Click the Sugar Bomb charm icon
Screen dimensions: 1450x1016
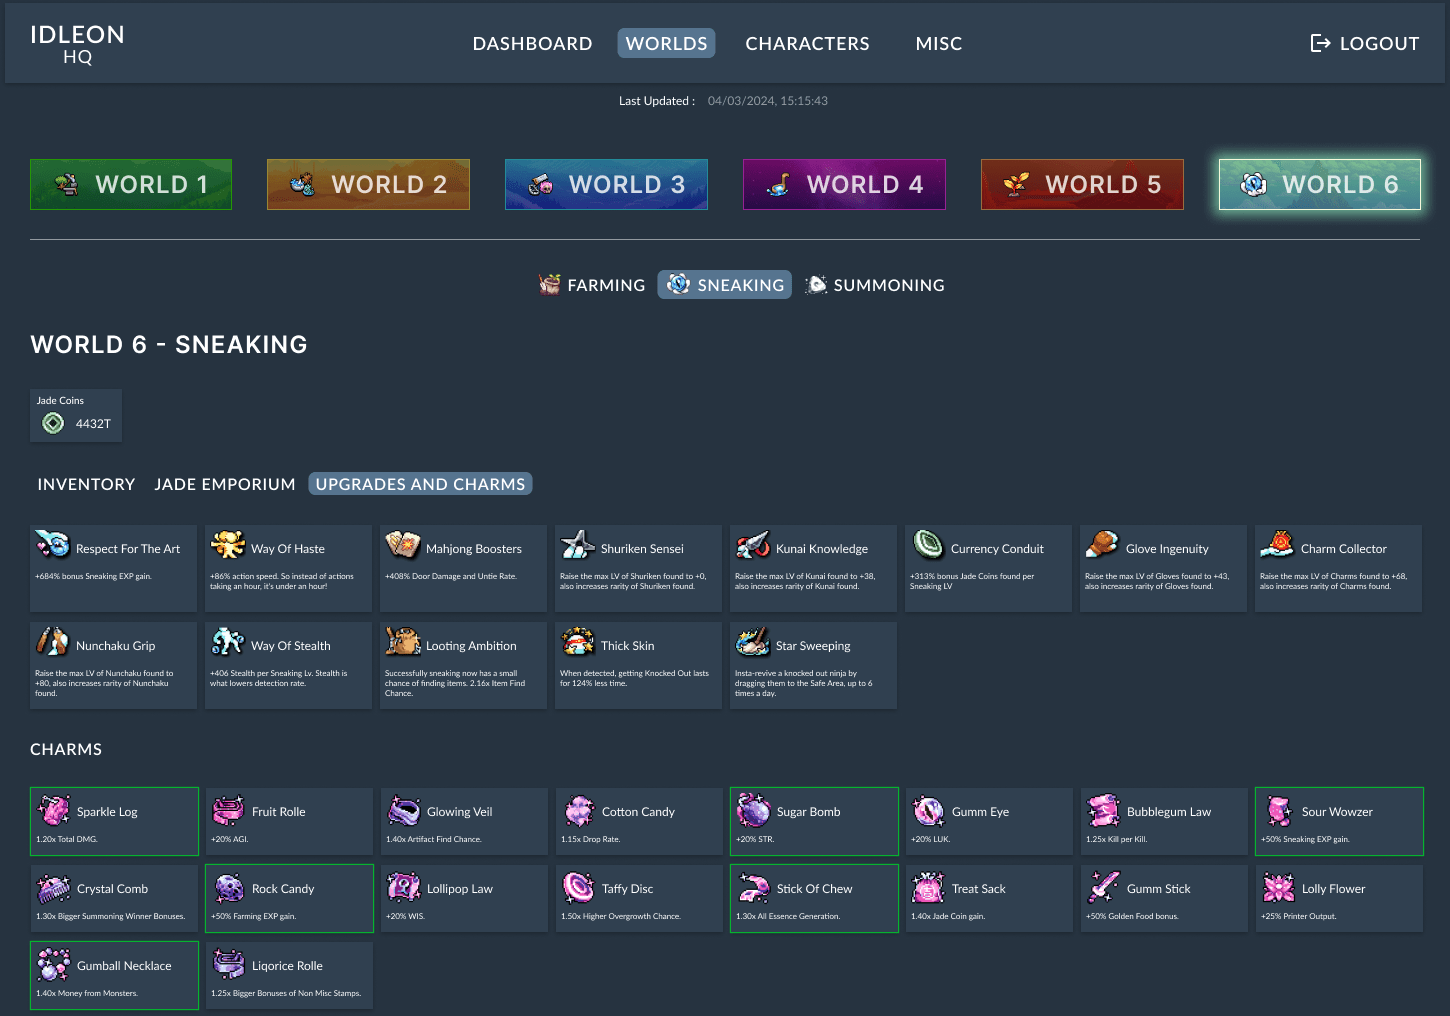(x=753, y=809)
